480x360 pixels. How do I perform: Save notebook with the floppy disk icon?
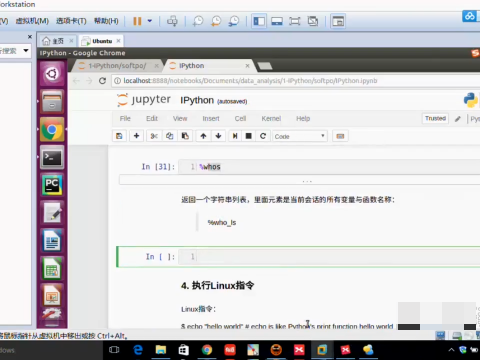point(119,136)
